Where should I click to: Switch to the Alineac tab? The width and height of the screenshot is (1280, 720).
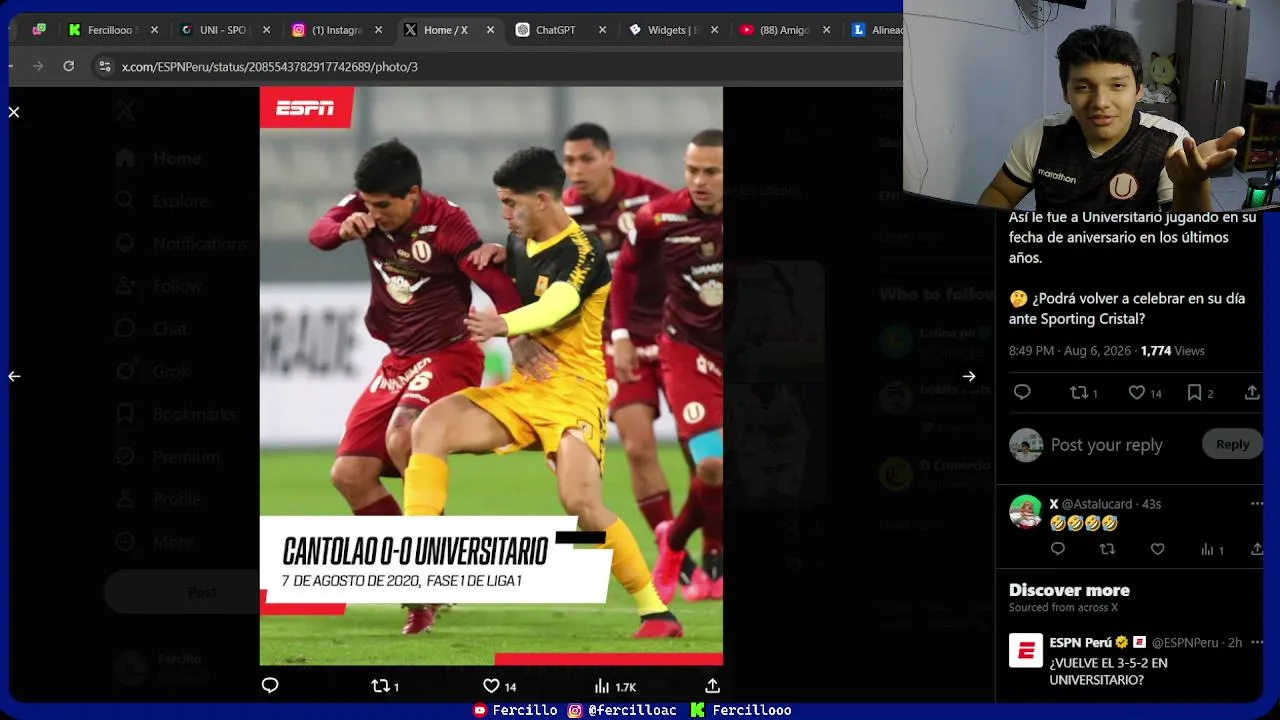coord(876,30)
